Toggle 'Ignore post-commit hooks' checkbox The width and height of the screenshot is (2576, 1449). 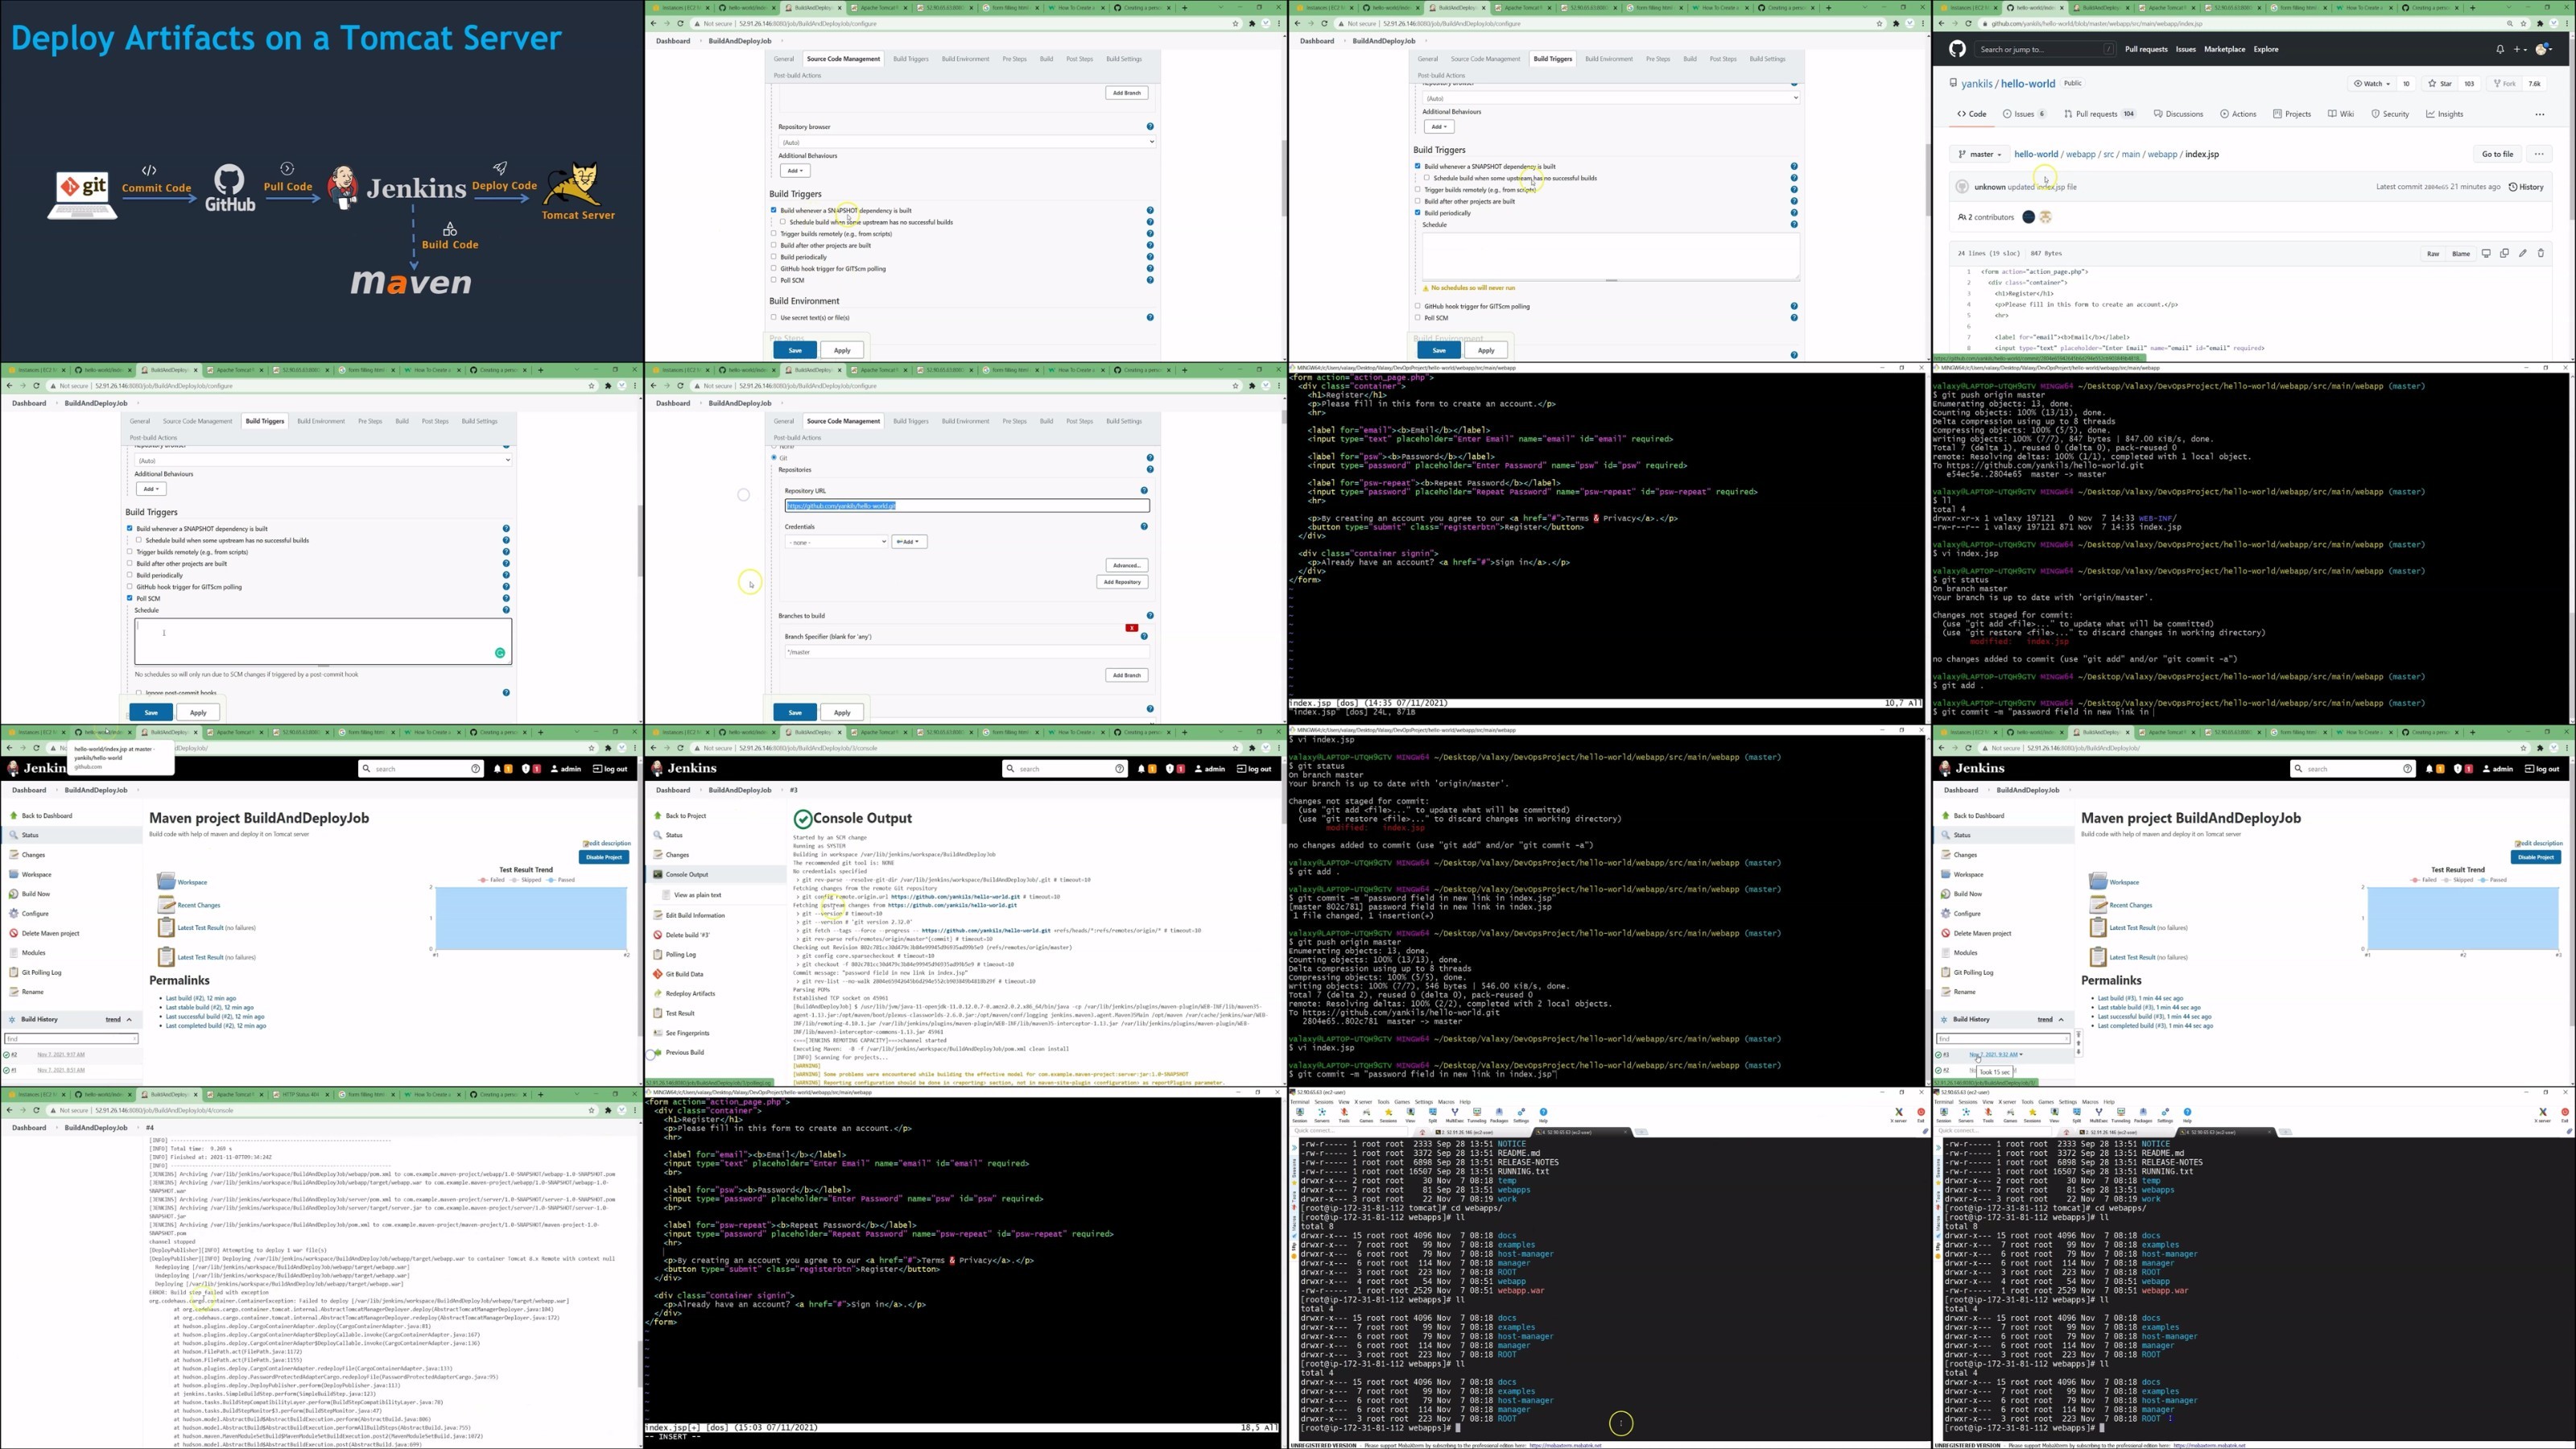coord(138,692)
